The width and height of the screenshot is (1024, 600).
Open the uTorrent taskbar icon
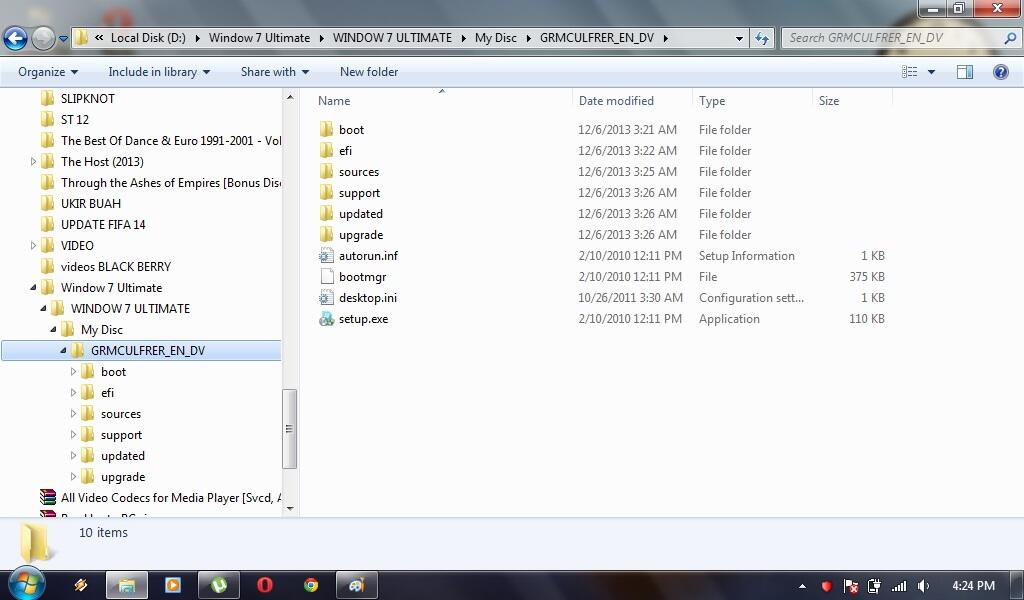(219, 585)
